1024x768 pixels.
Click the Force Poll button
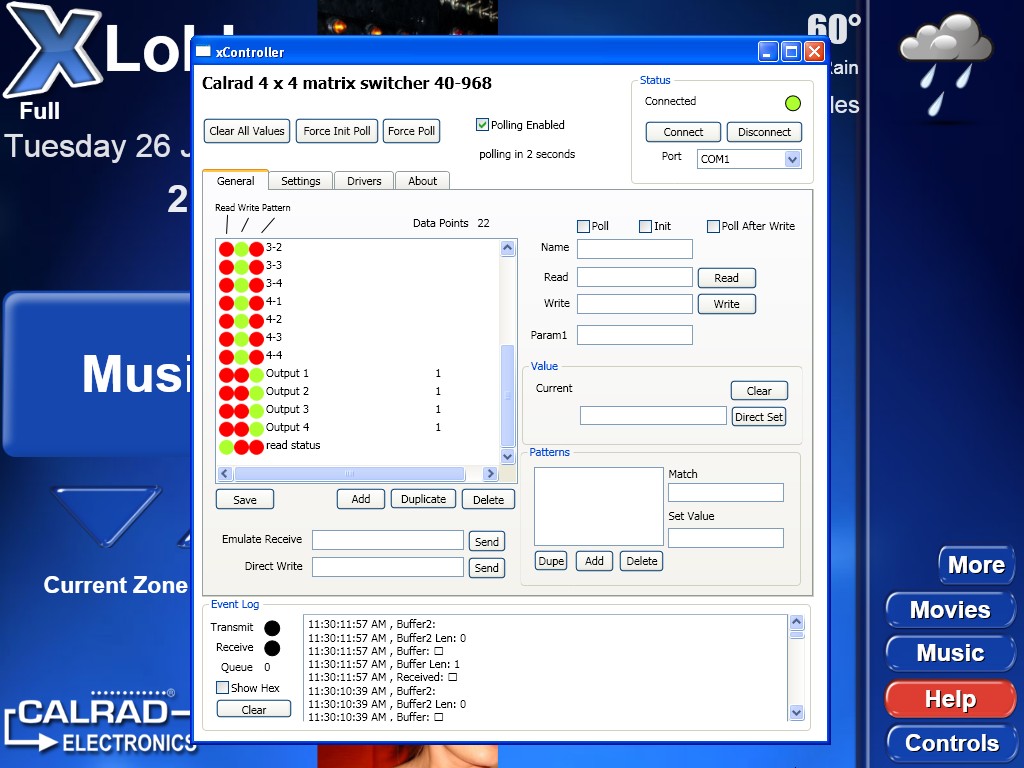pos(411,131)
